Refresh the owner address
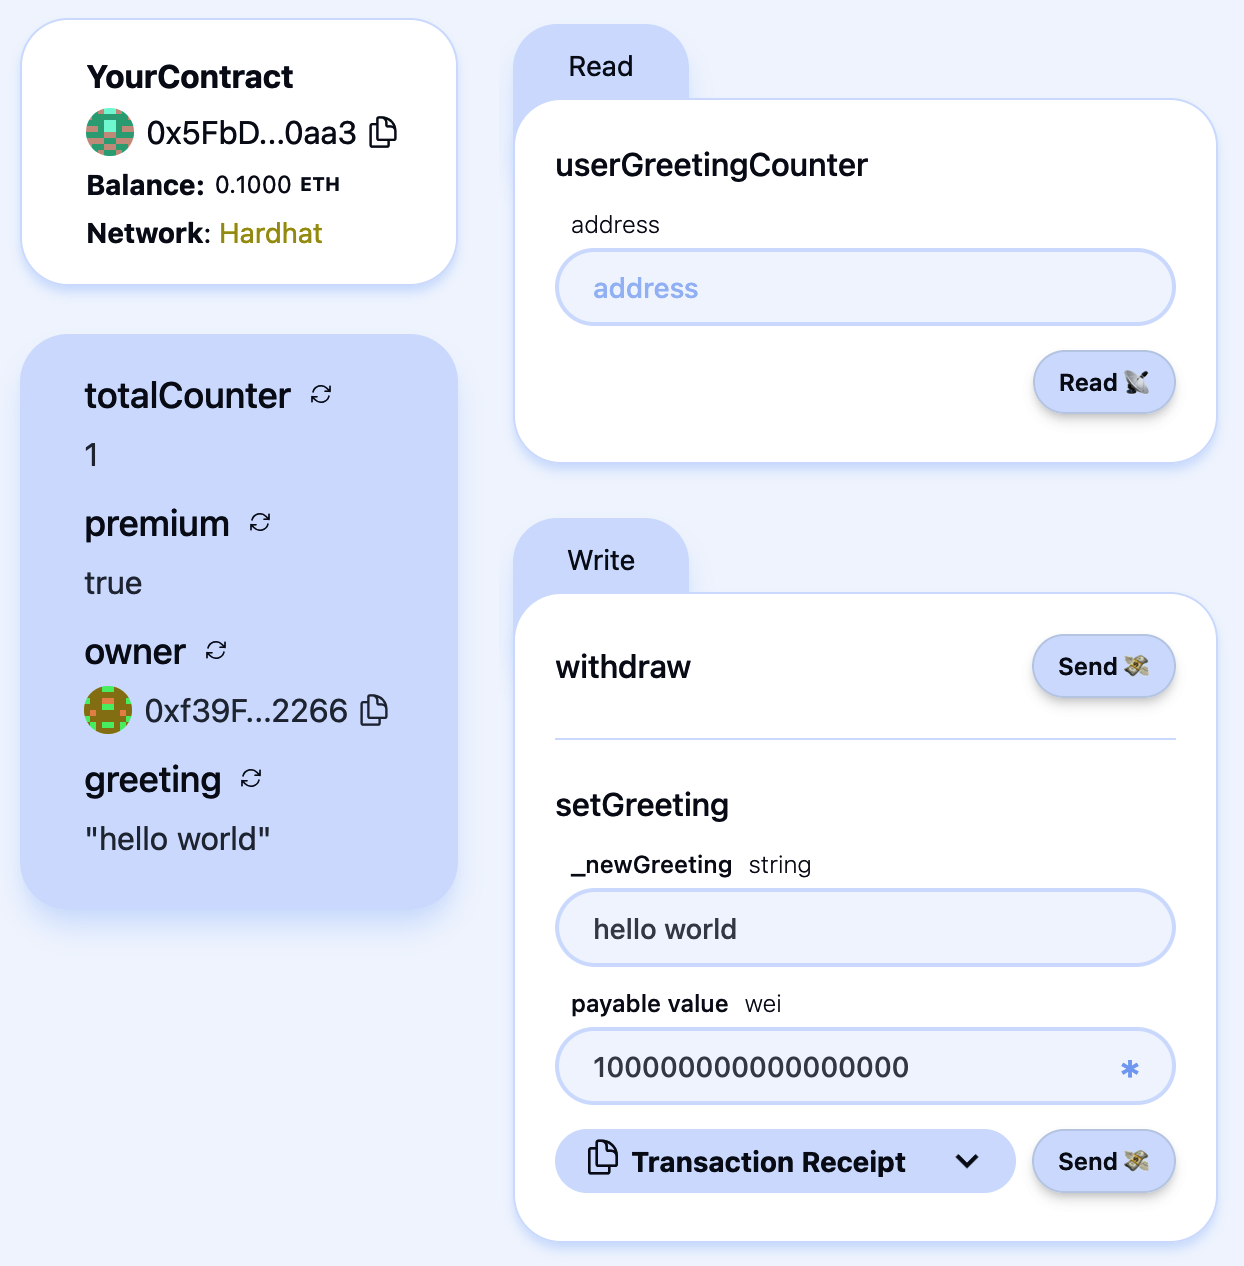 pos(216,651)
